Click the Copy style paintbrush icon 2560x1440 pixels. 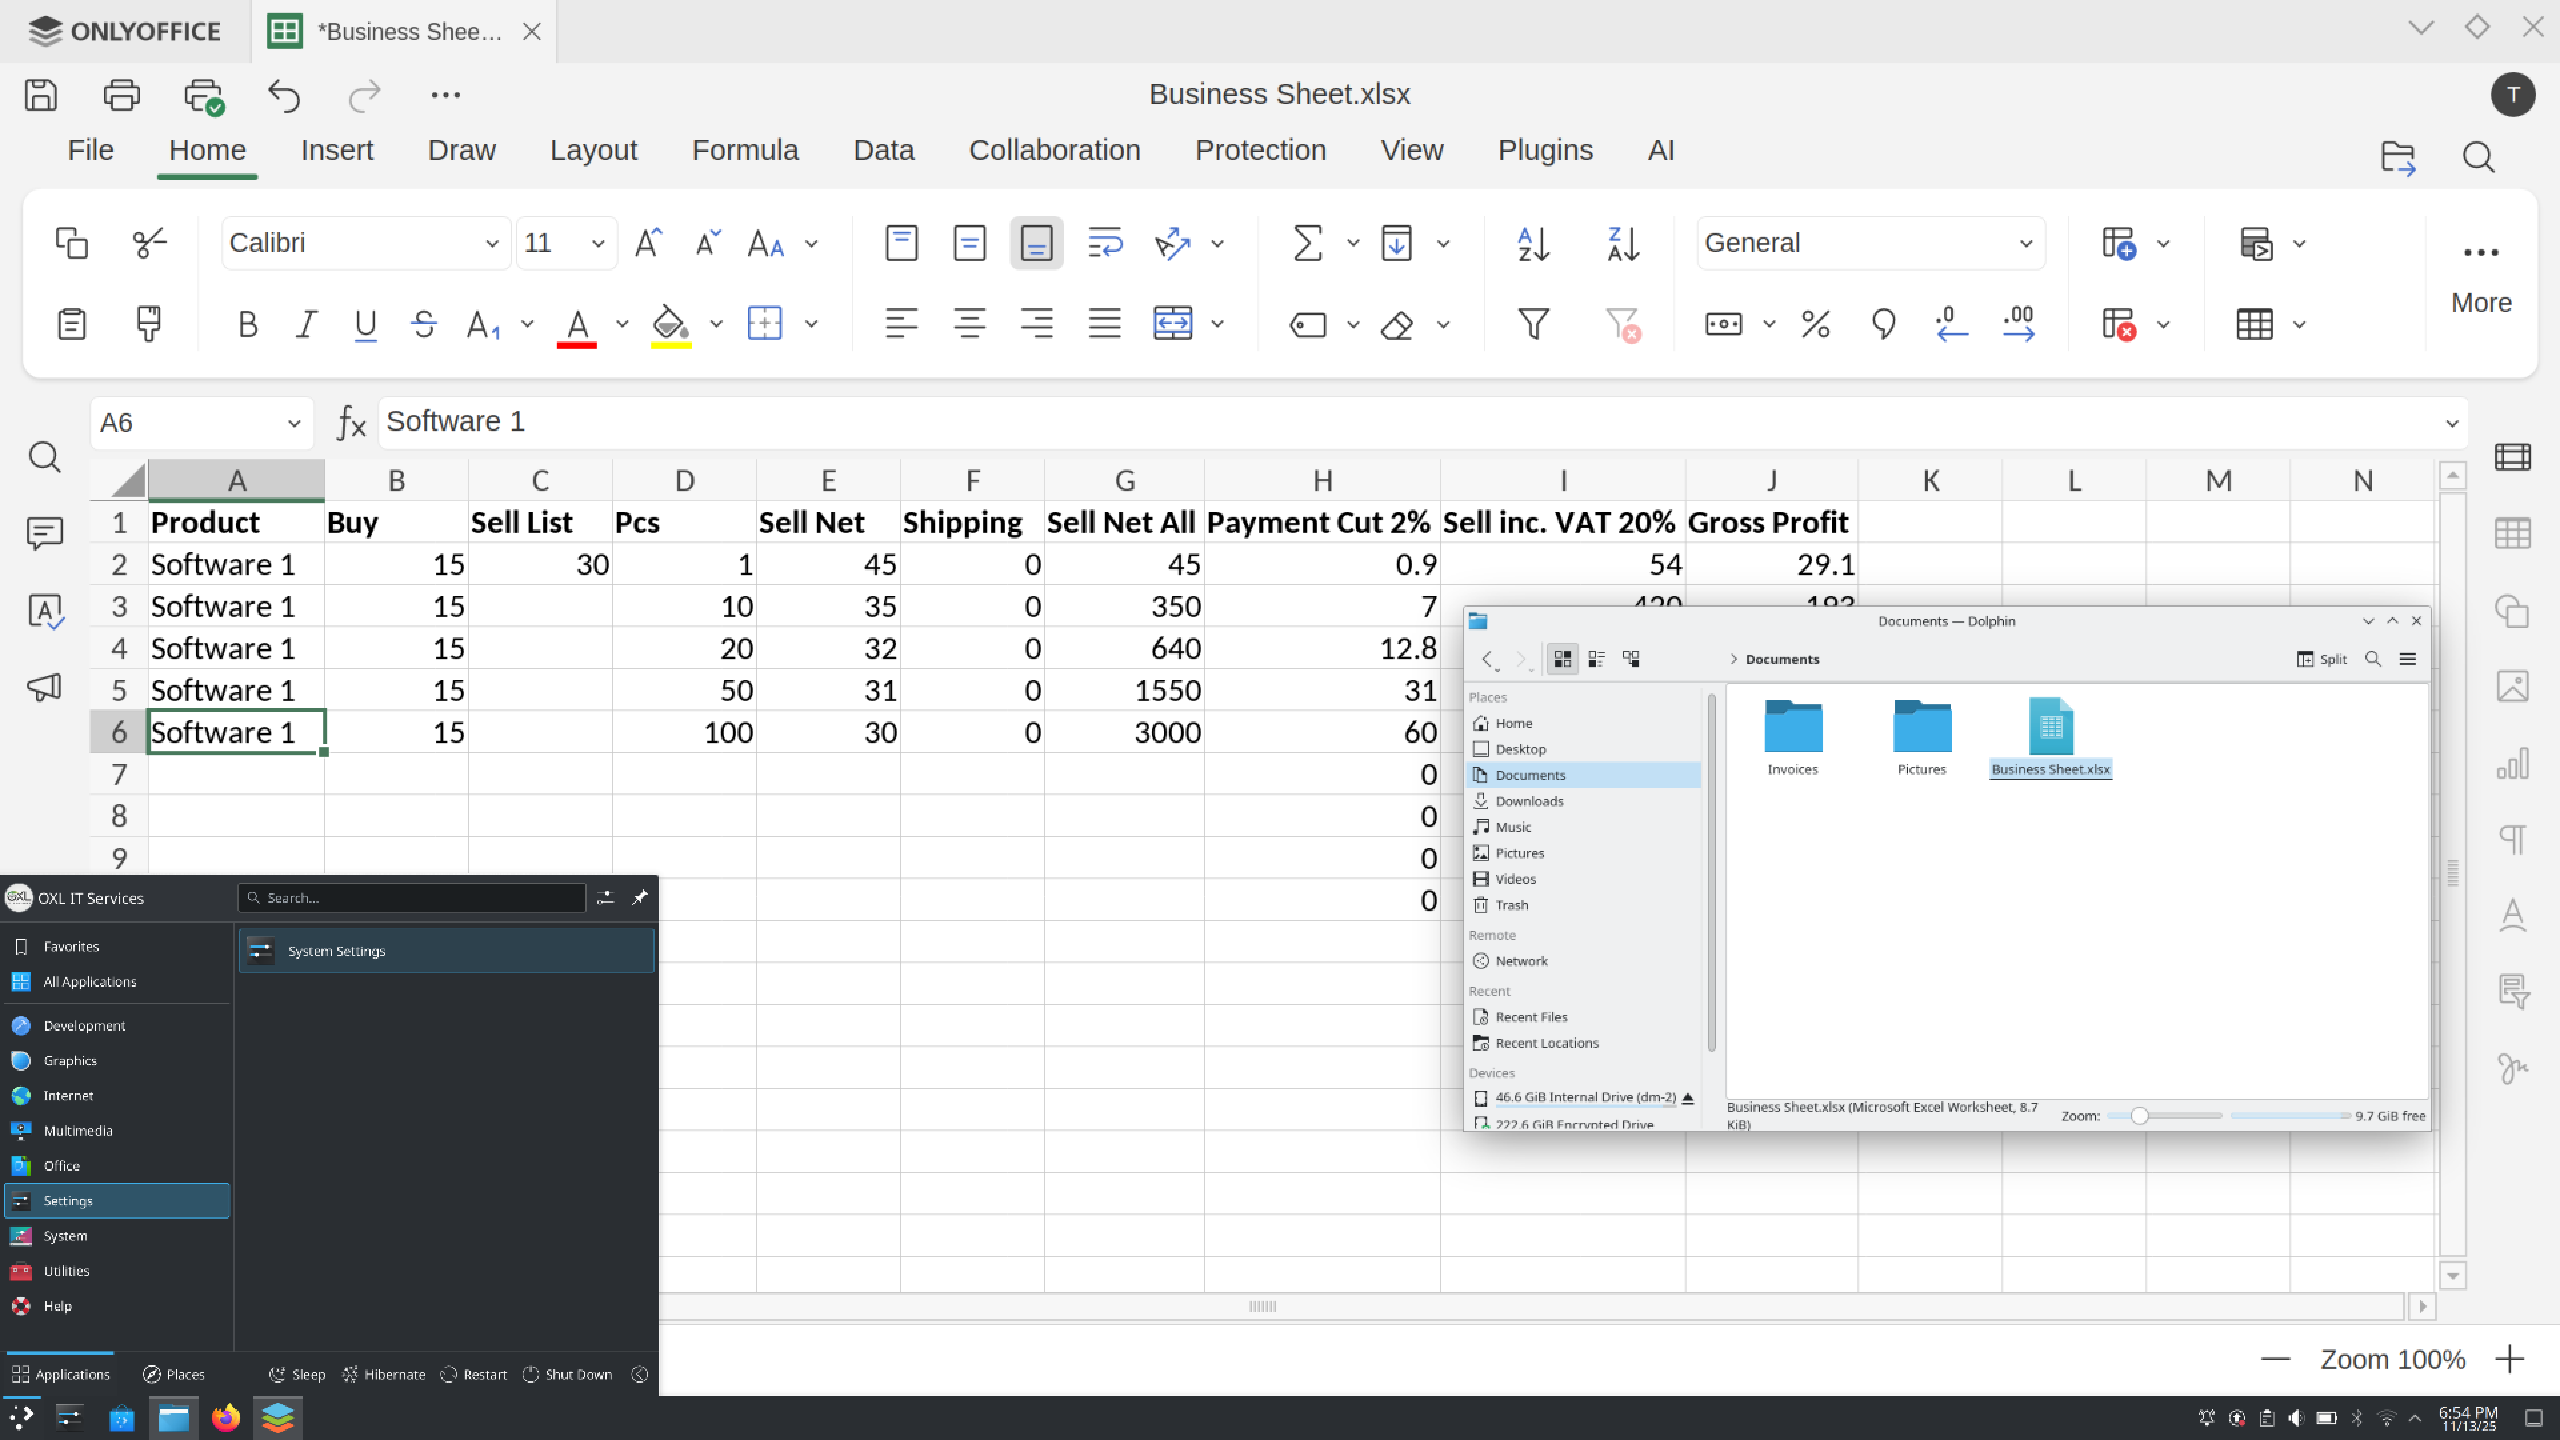coord(148,323)
